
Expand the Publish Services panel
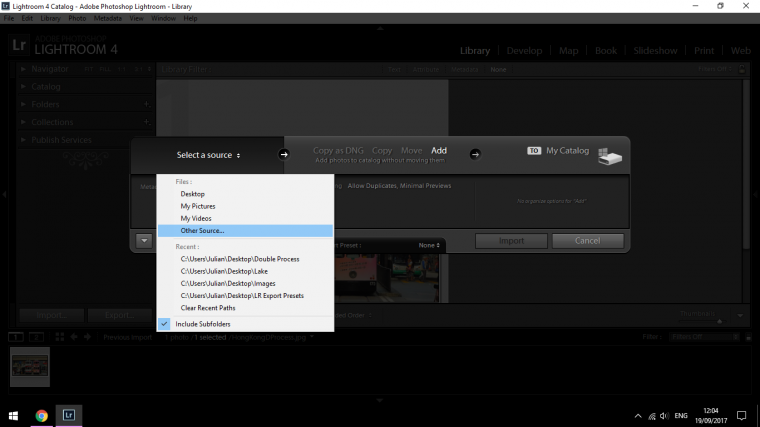[23, 140]
